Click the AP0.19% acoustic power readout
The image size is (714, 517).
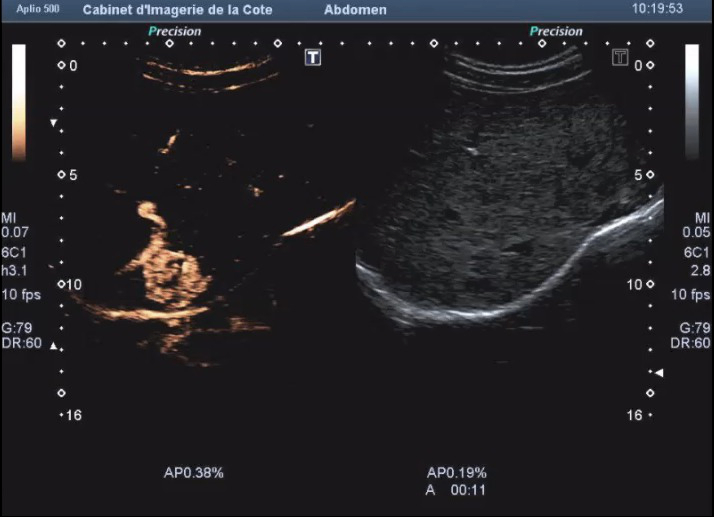(457, 472)
